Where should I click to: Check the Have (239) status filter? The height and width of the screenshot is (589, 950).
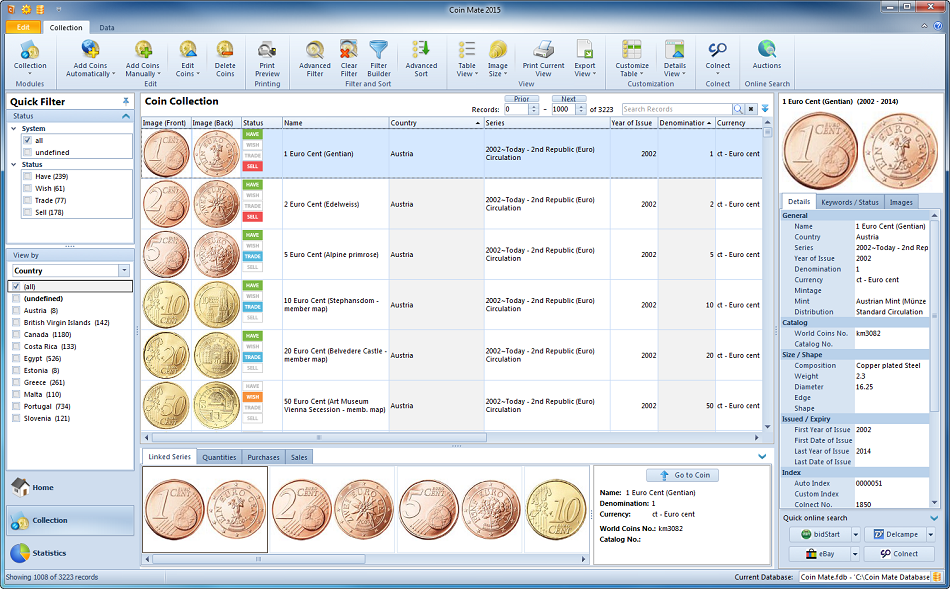point(27,176)
